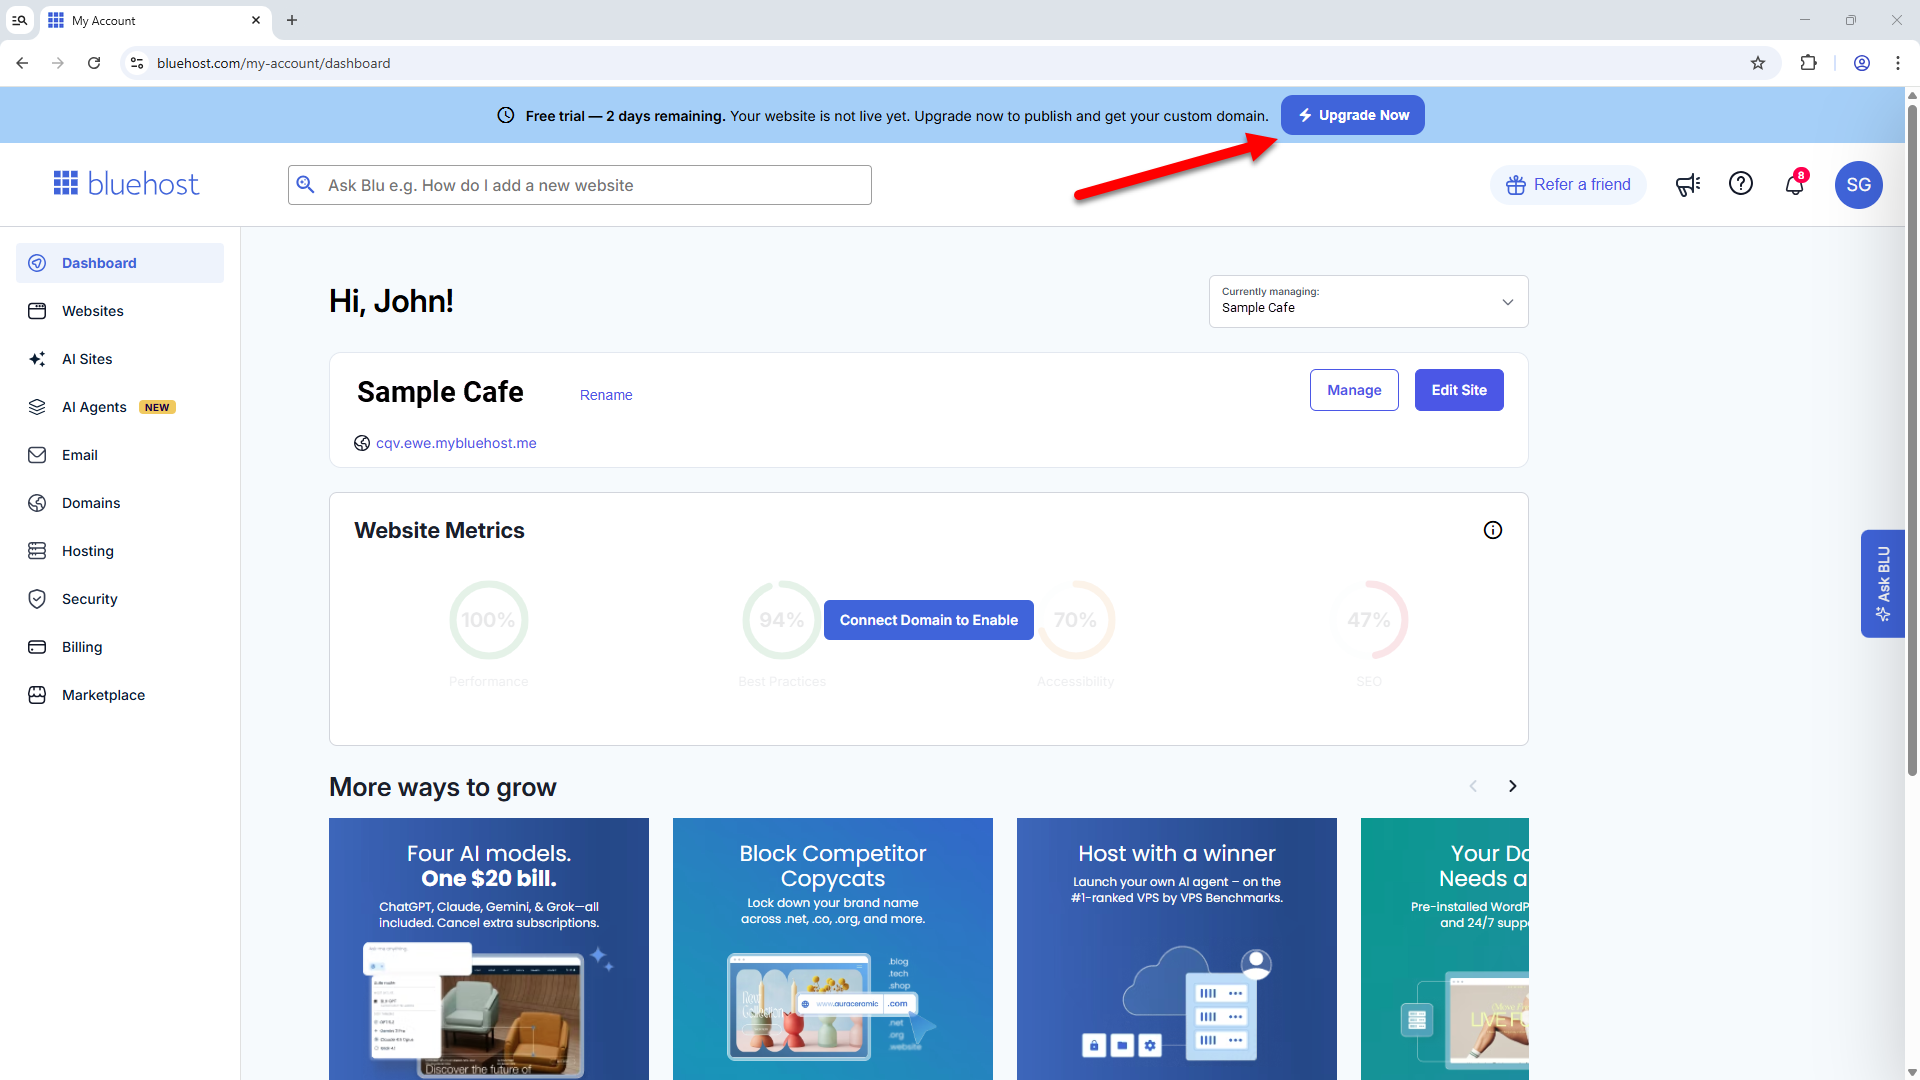1920x1080 pixels.
Task: Click the globe icon beside site URL
Action: [362, 443]
